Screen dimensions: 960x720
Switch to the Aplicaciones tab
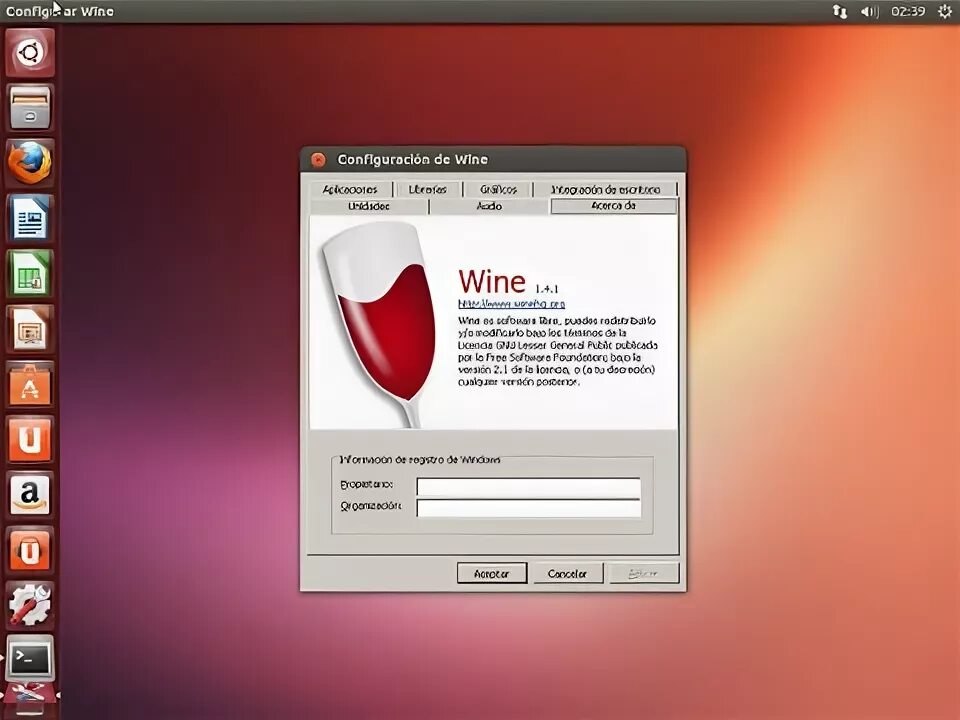point(350,189)
